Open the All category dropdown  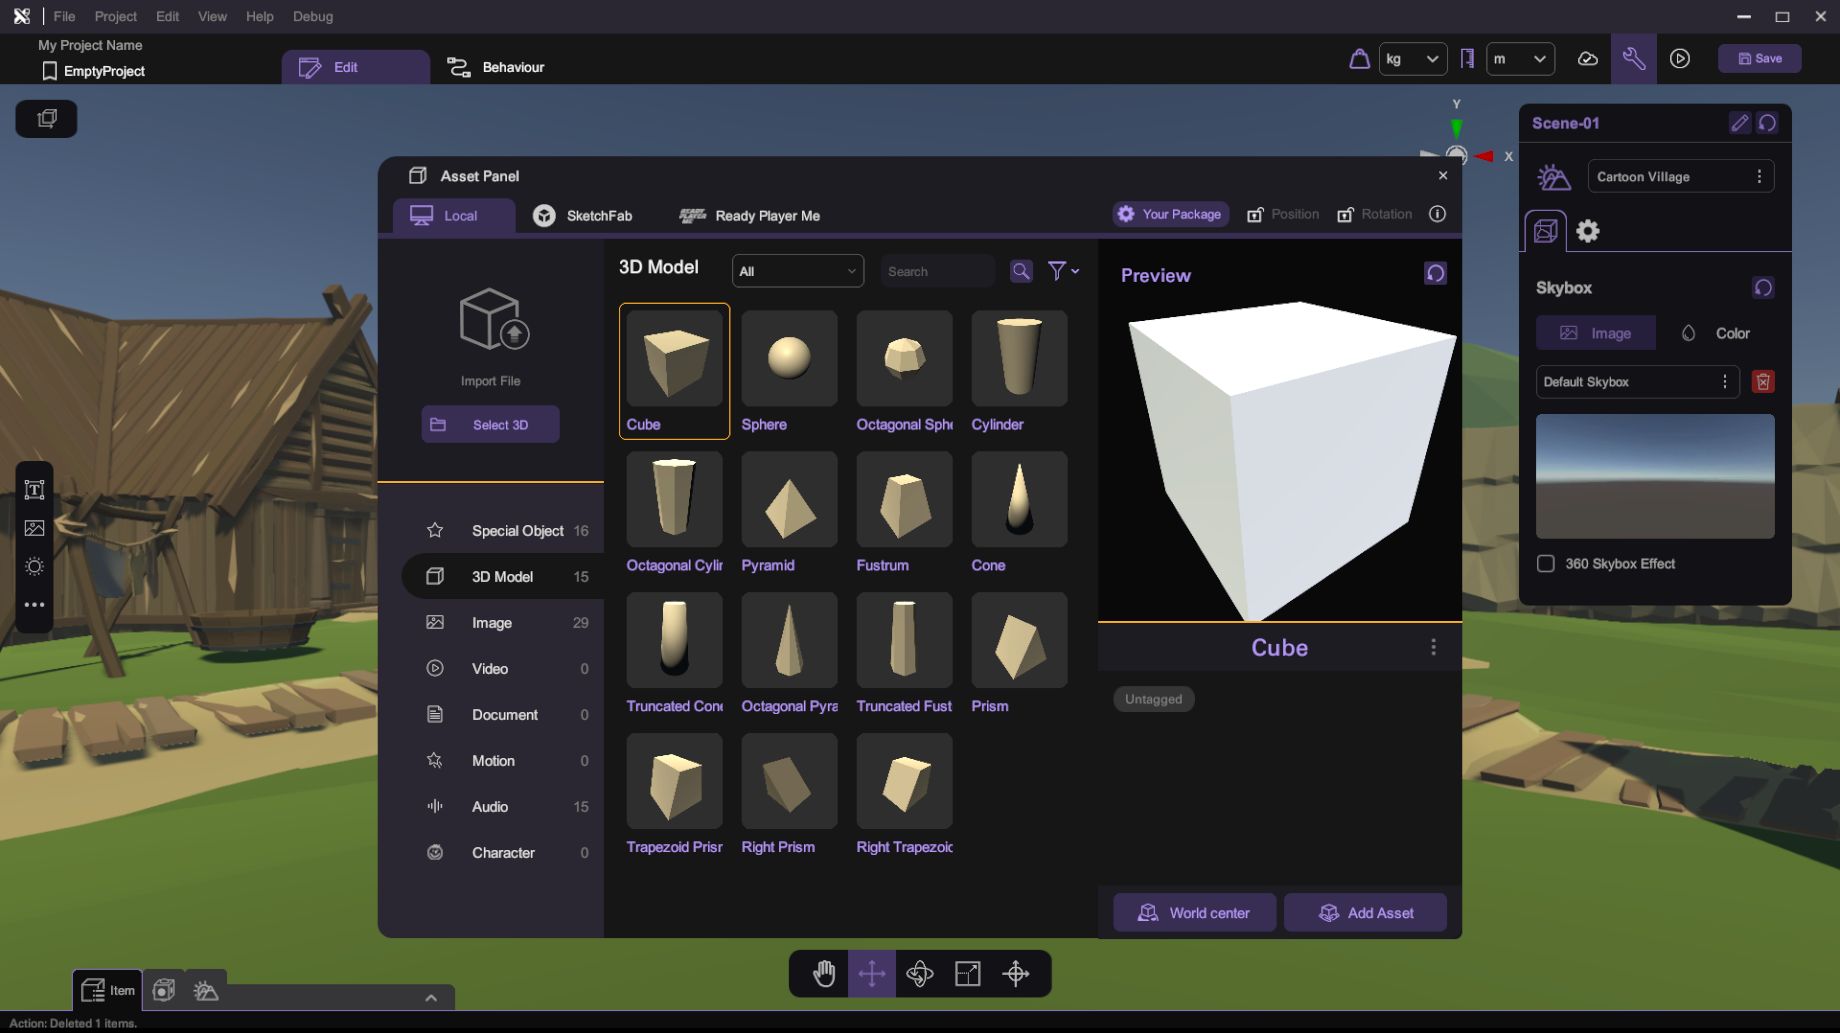pos(797,271)
